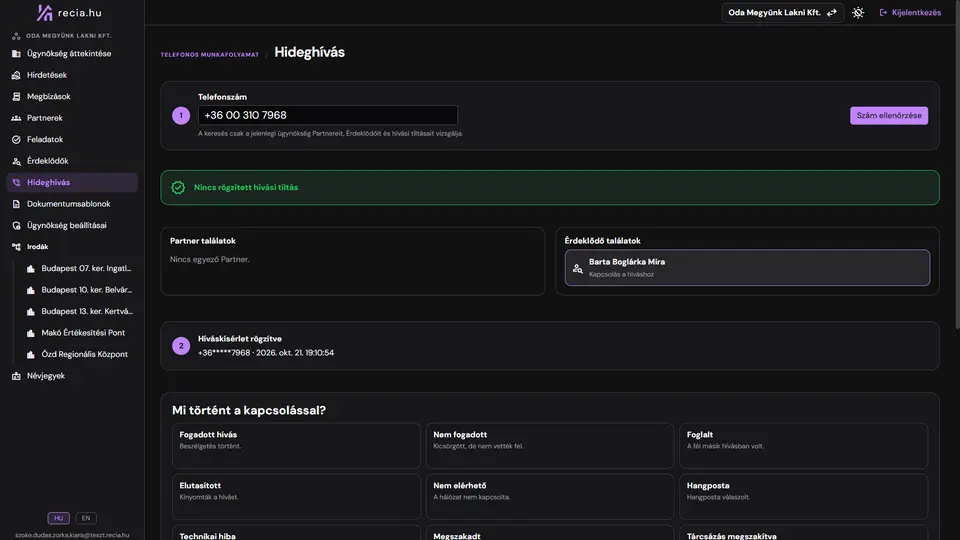
Task: Select Barta Boglárka Mira inquirer match
Action: (x=747, y=268)
